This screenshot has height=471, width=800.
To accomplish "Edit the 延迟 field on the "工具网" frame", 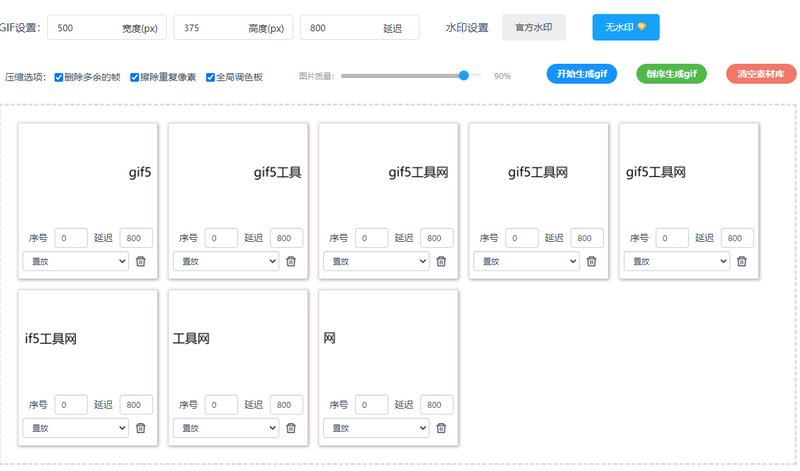I will [286, 405].
